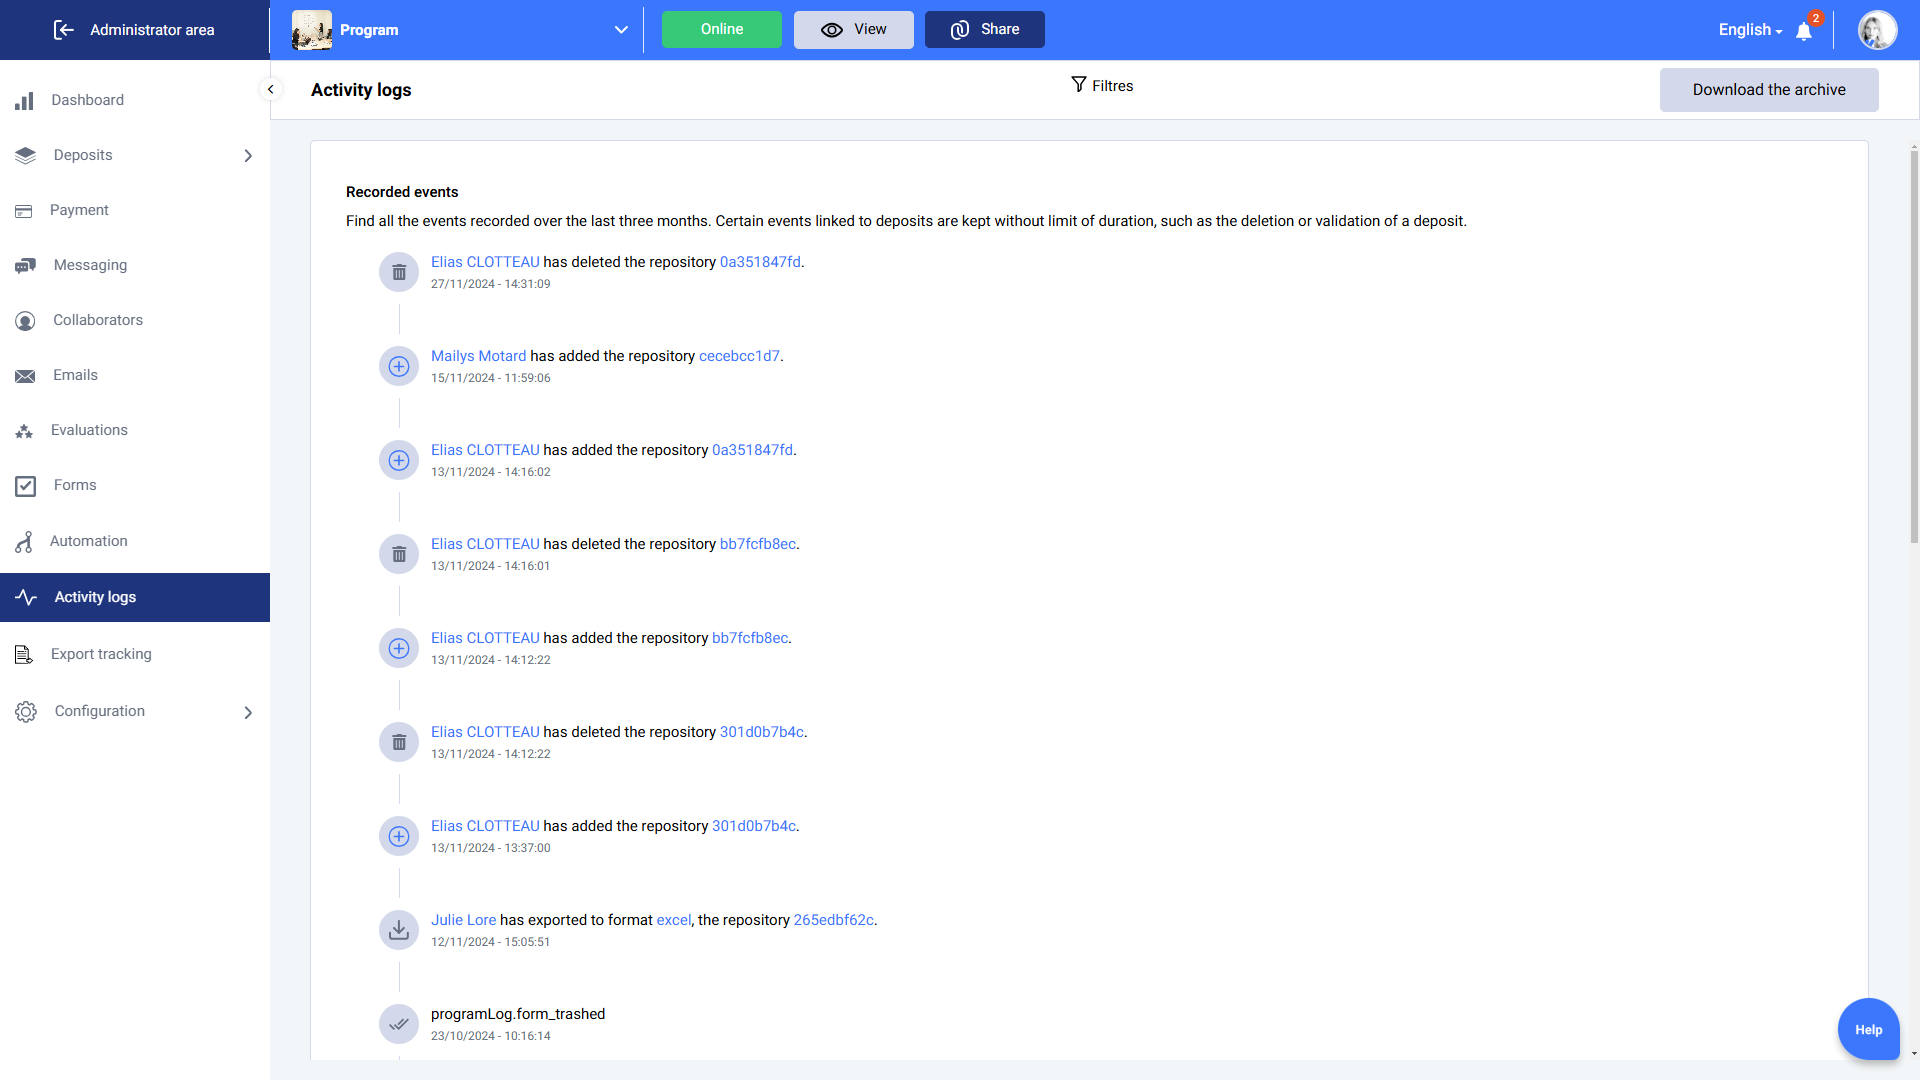Go to Export tracking menu item
The image size is (1920, 1080).
[x=101, y=654]
